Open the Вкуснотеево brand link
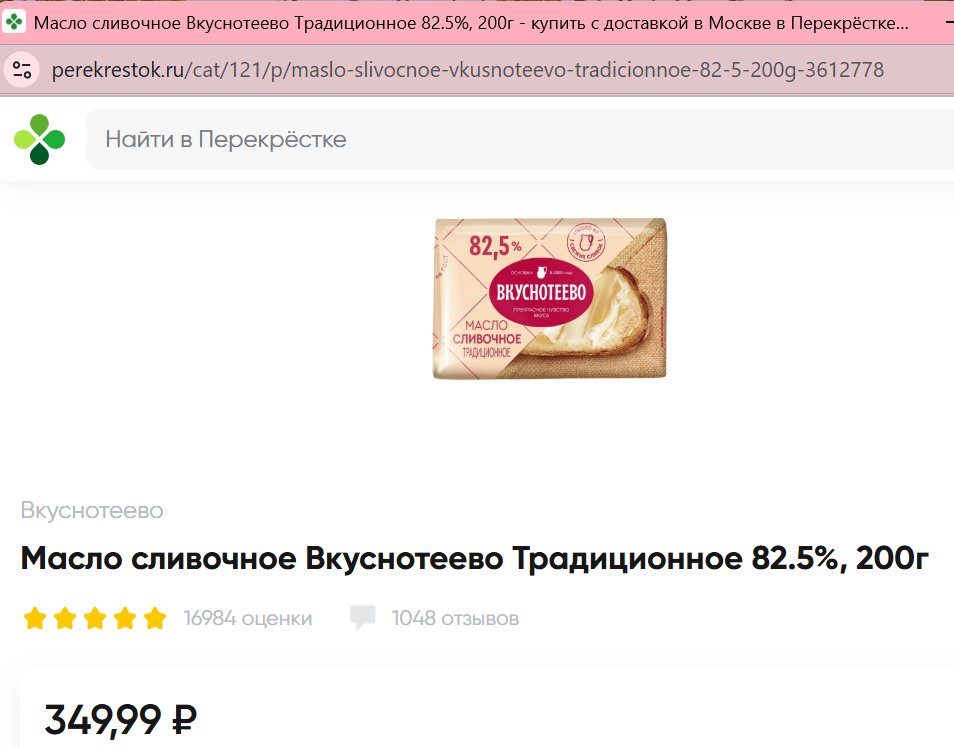 pyautogui.click(x=92, y=510)
